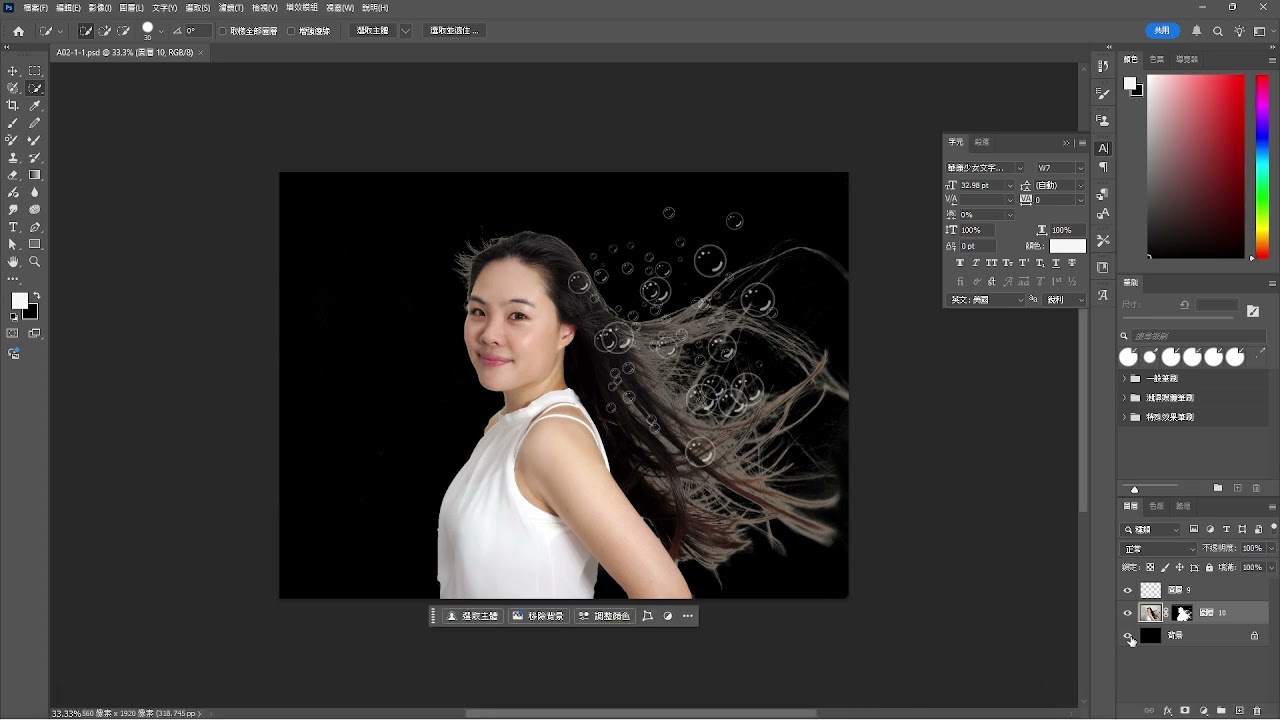1280x720 pixels.
Task: Select the Crop tool
Action: point(13,105)
